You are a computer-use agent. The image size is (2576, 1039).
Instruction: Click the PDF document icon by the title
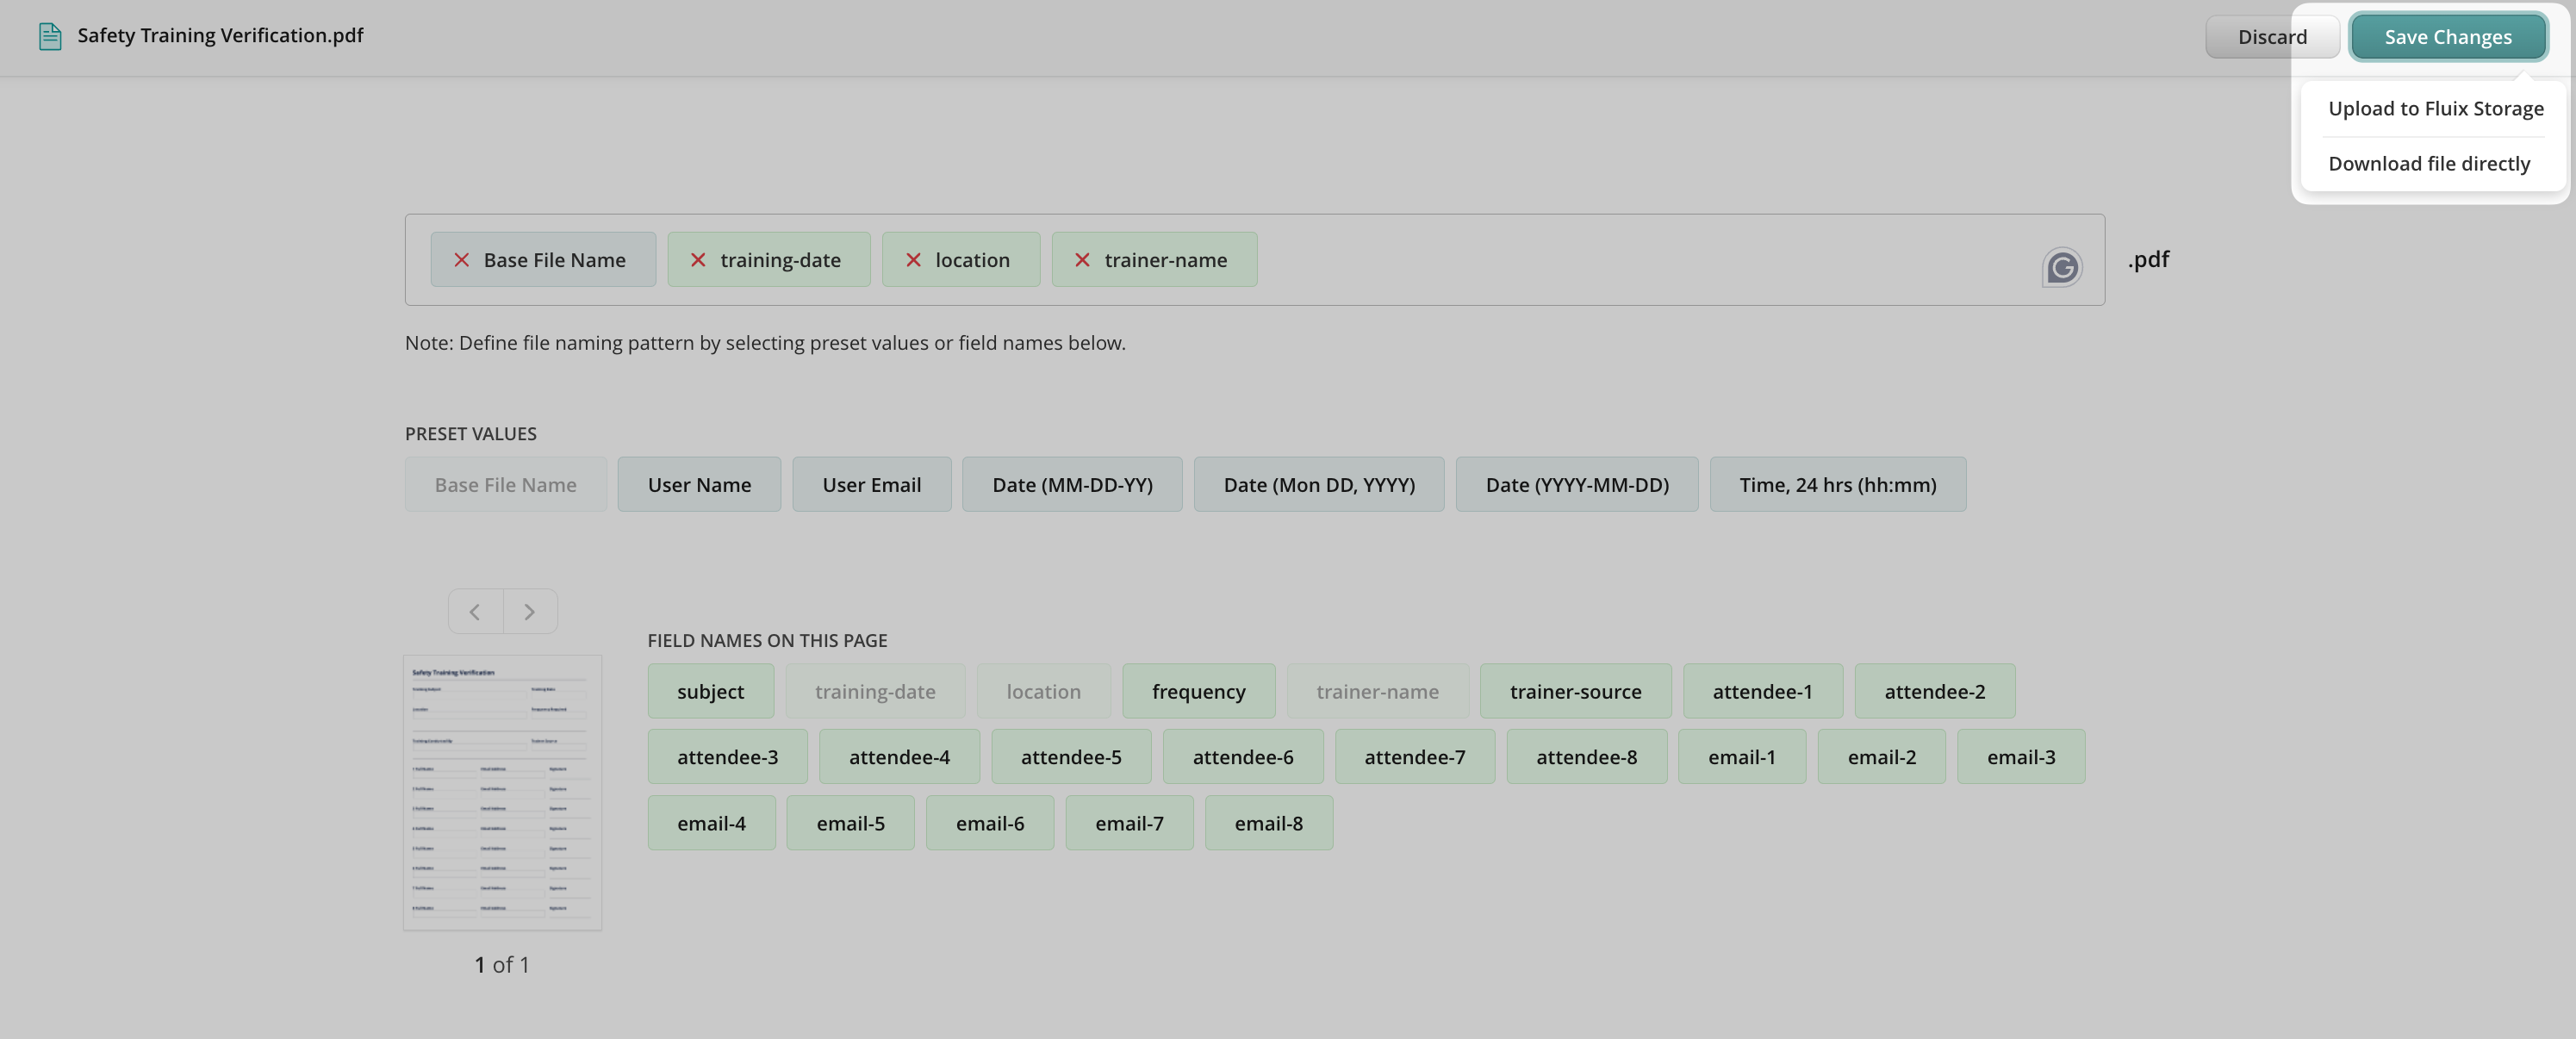49,36
